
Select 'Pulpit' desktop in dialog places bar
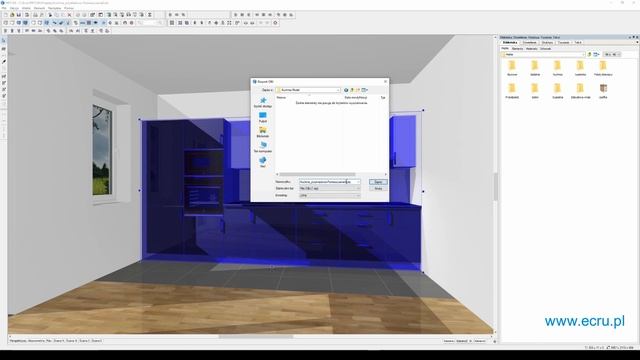263,118
